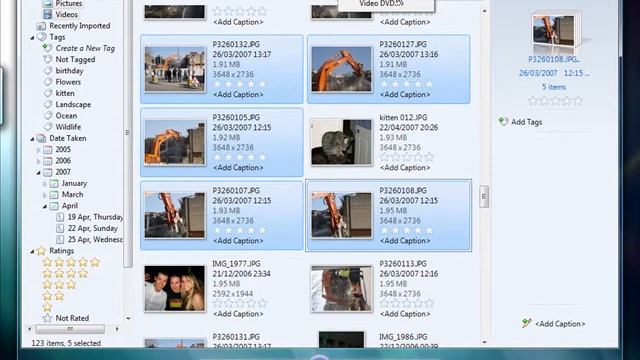Click the kitten tag icon

[x=48, y=93]
